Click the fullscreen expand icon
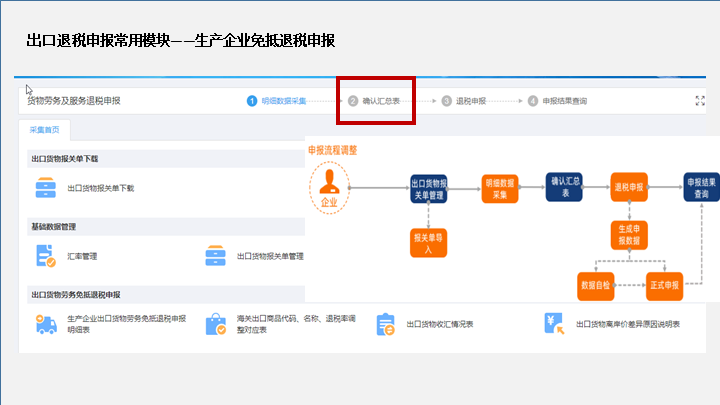The image size is (720, 405). 700,101
